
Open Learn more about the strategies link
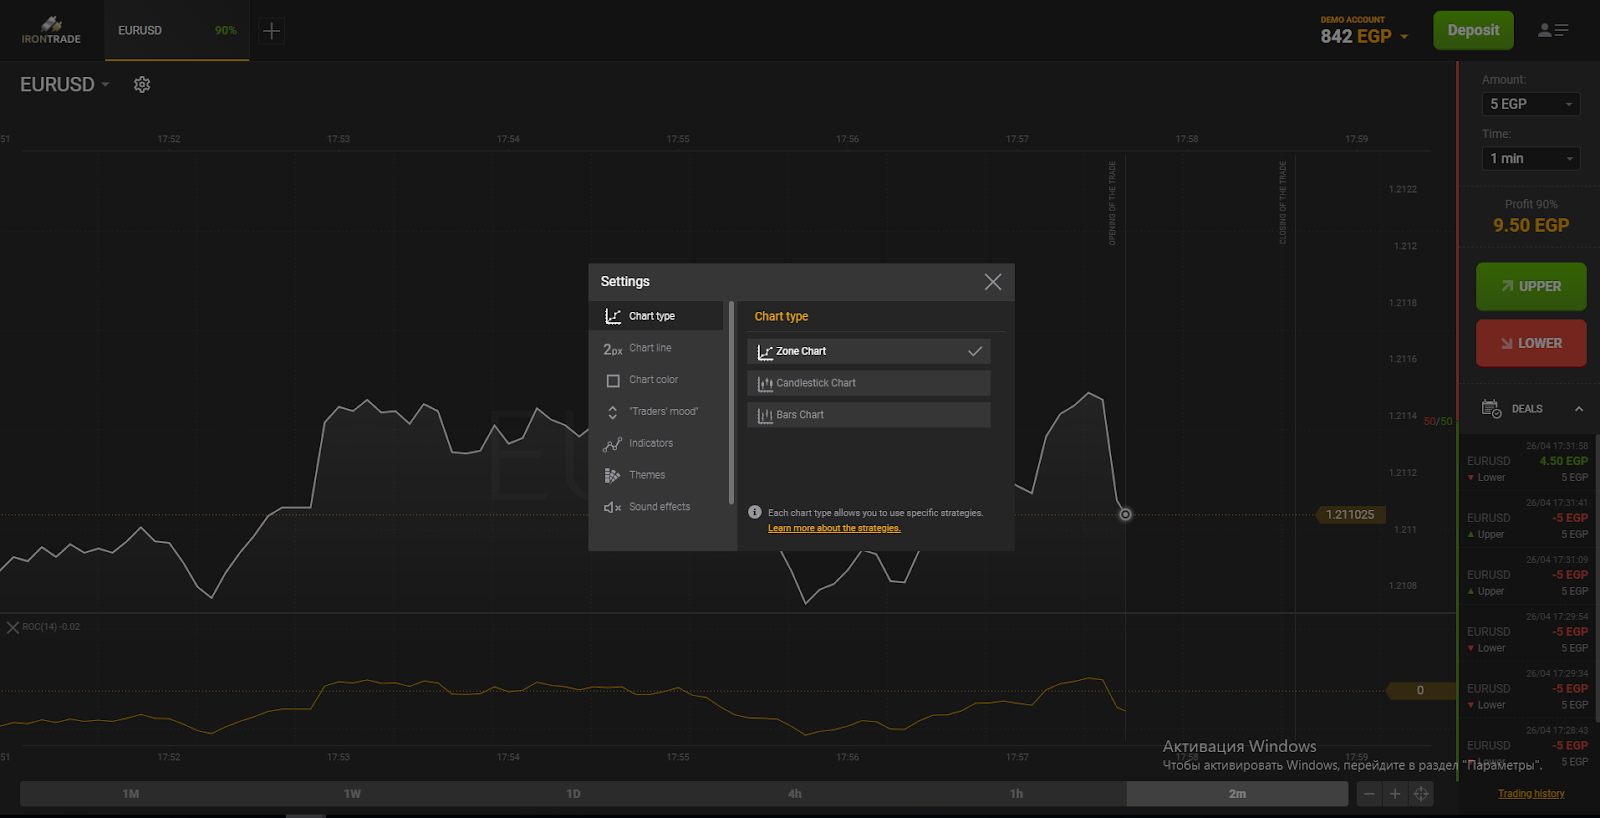coord(834,529)
